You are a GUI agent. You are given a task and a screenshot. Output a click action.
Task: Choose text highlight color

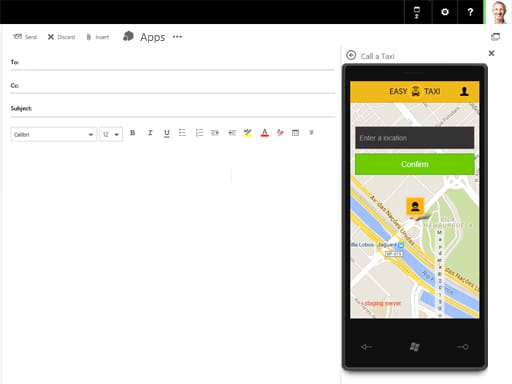point(248,133)
